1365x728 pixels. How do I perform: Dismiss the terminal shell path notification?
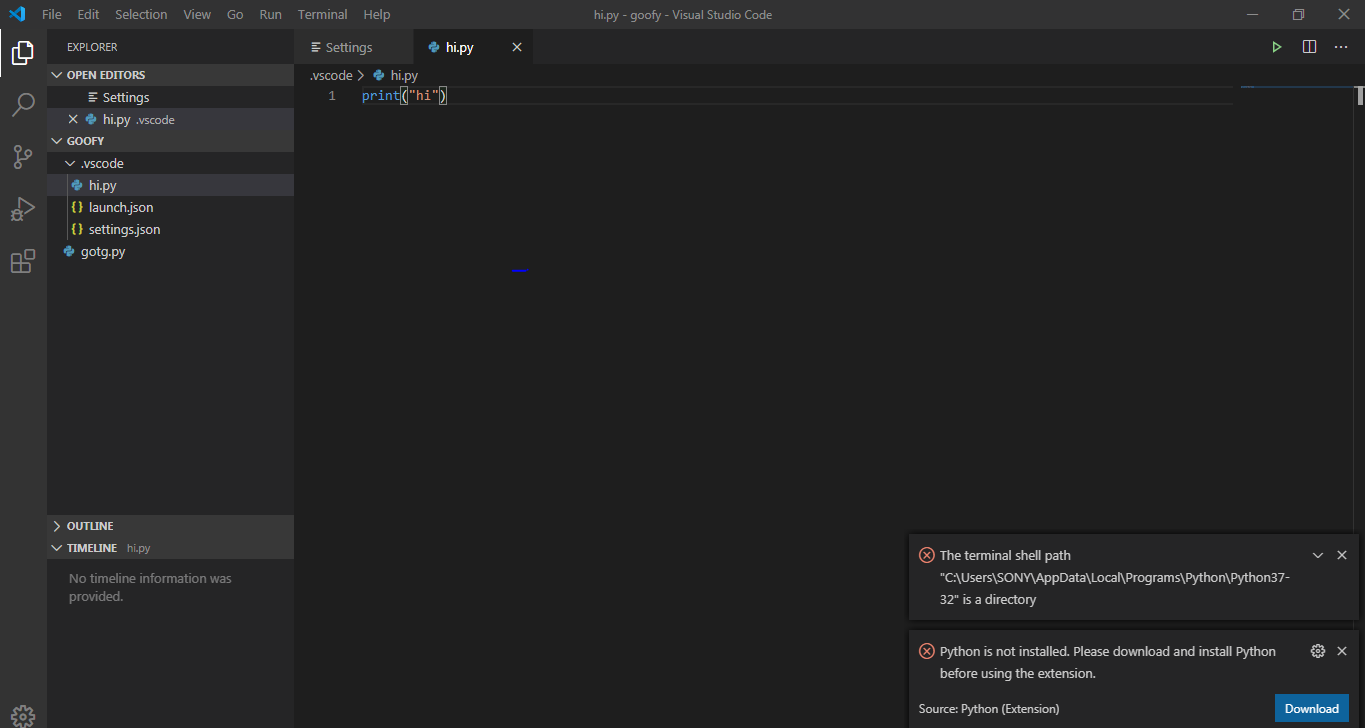[1342, 555]
